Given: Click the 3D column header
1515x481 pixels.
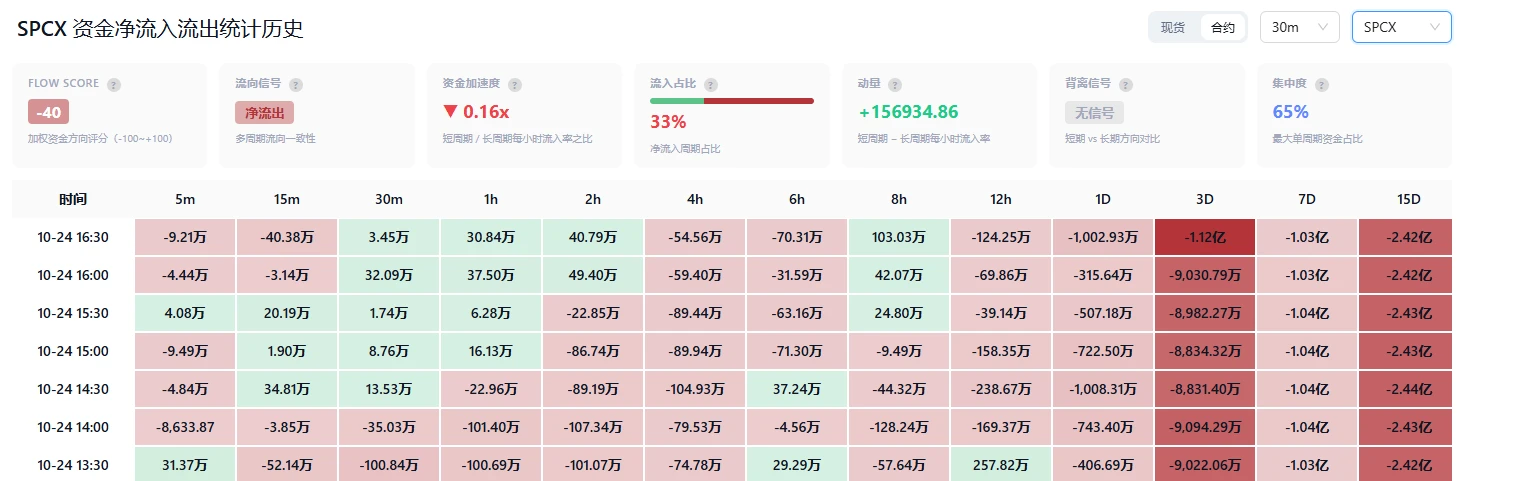Looking at the screenshot, I should (x=1205, y=200).
